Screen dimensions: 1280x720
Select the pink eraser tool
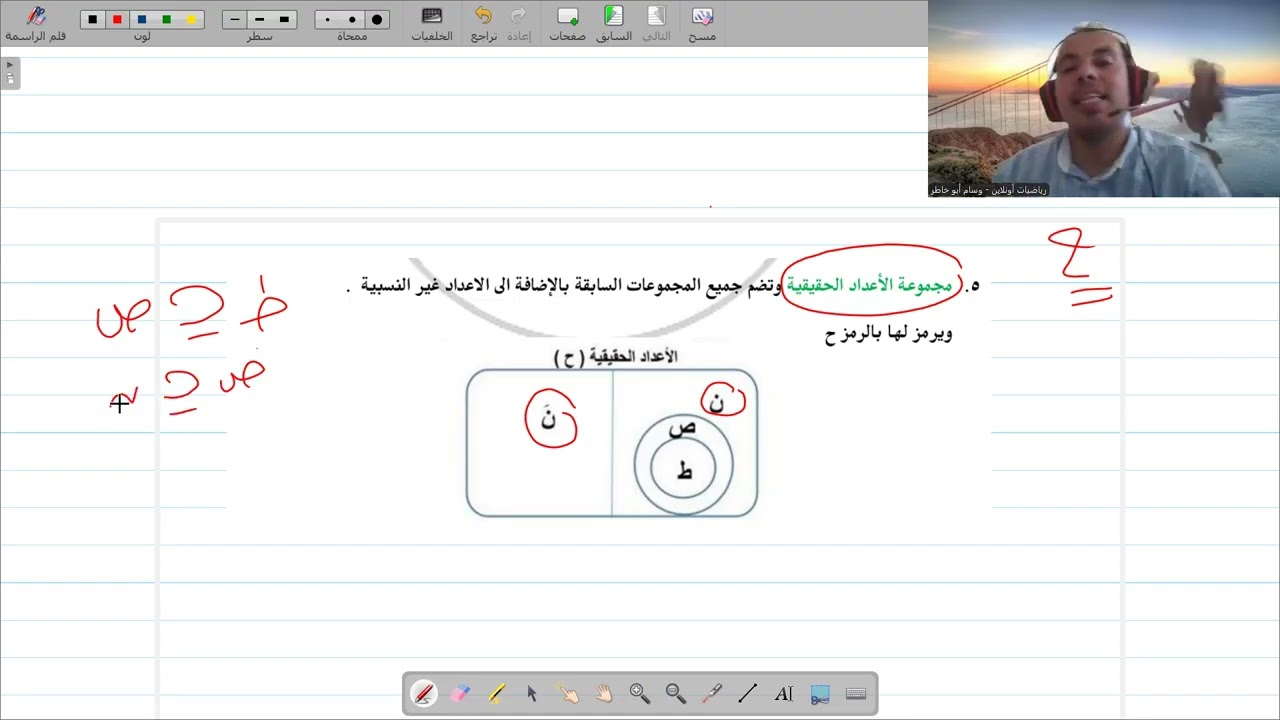(x=460, y=693)
